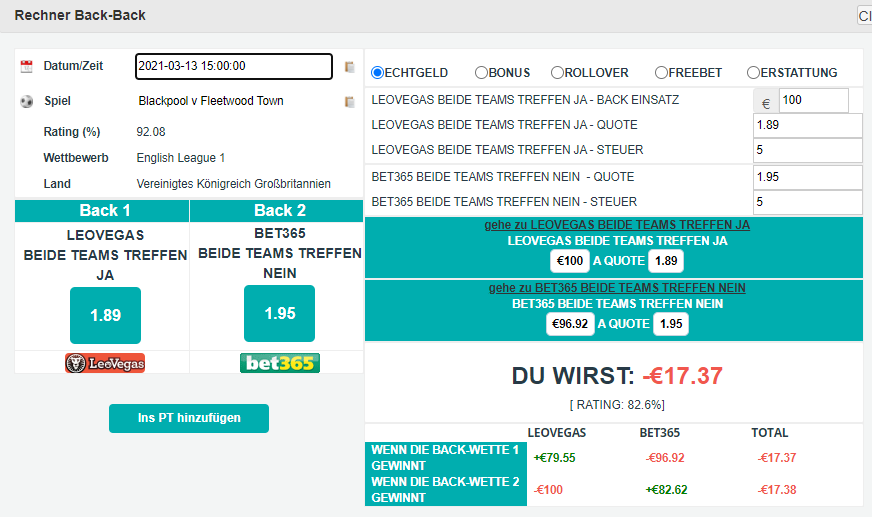Click the Back 1 column header
The width and height of the screenshot is (872, 517).
tap(102, 211)
